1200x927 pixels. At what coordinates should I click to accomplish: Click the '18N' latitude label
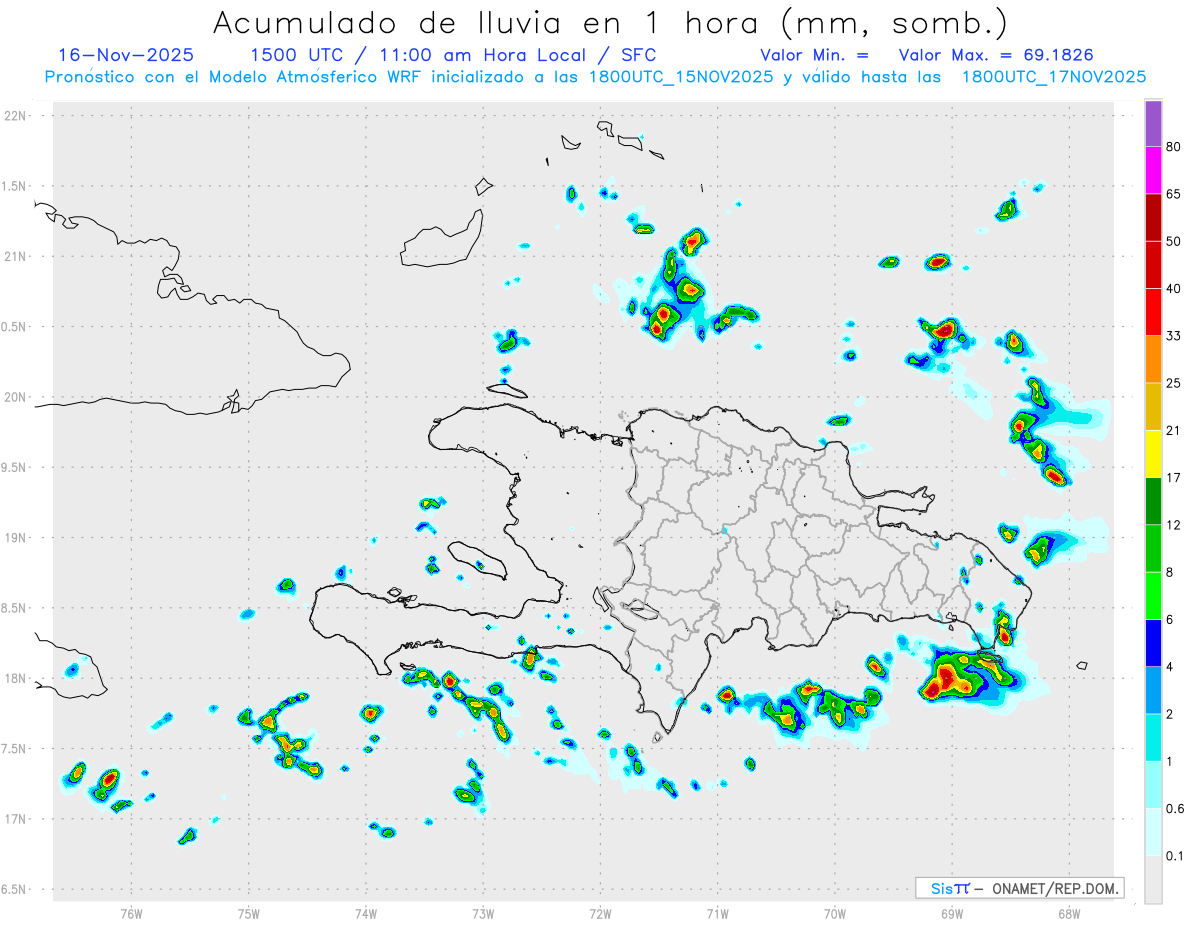(14, 679)
